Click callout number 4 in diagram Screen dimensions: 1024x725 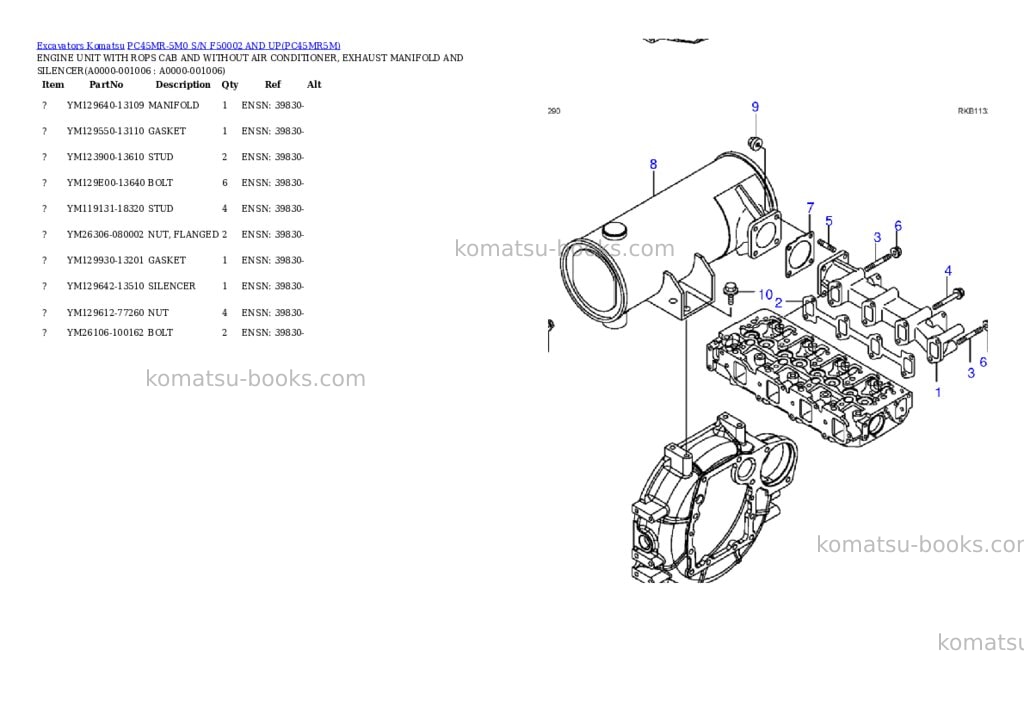[x=948, y=271]
